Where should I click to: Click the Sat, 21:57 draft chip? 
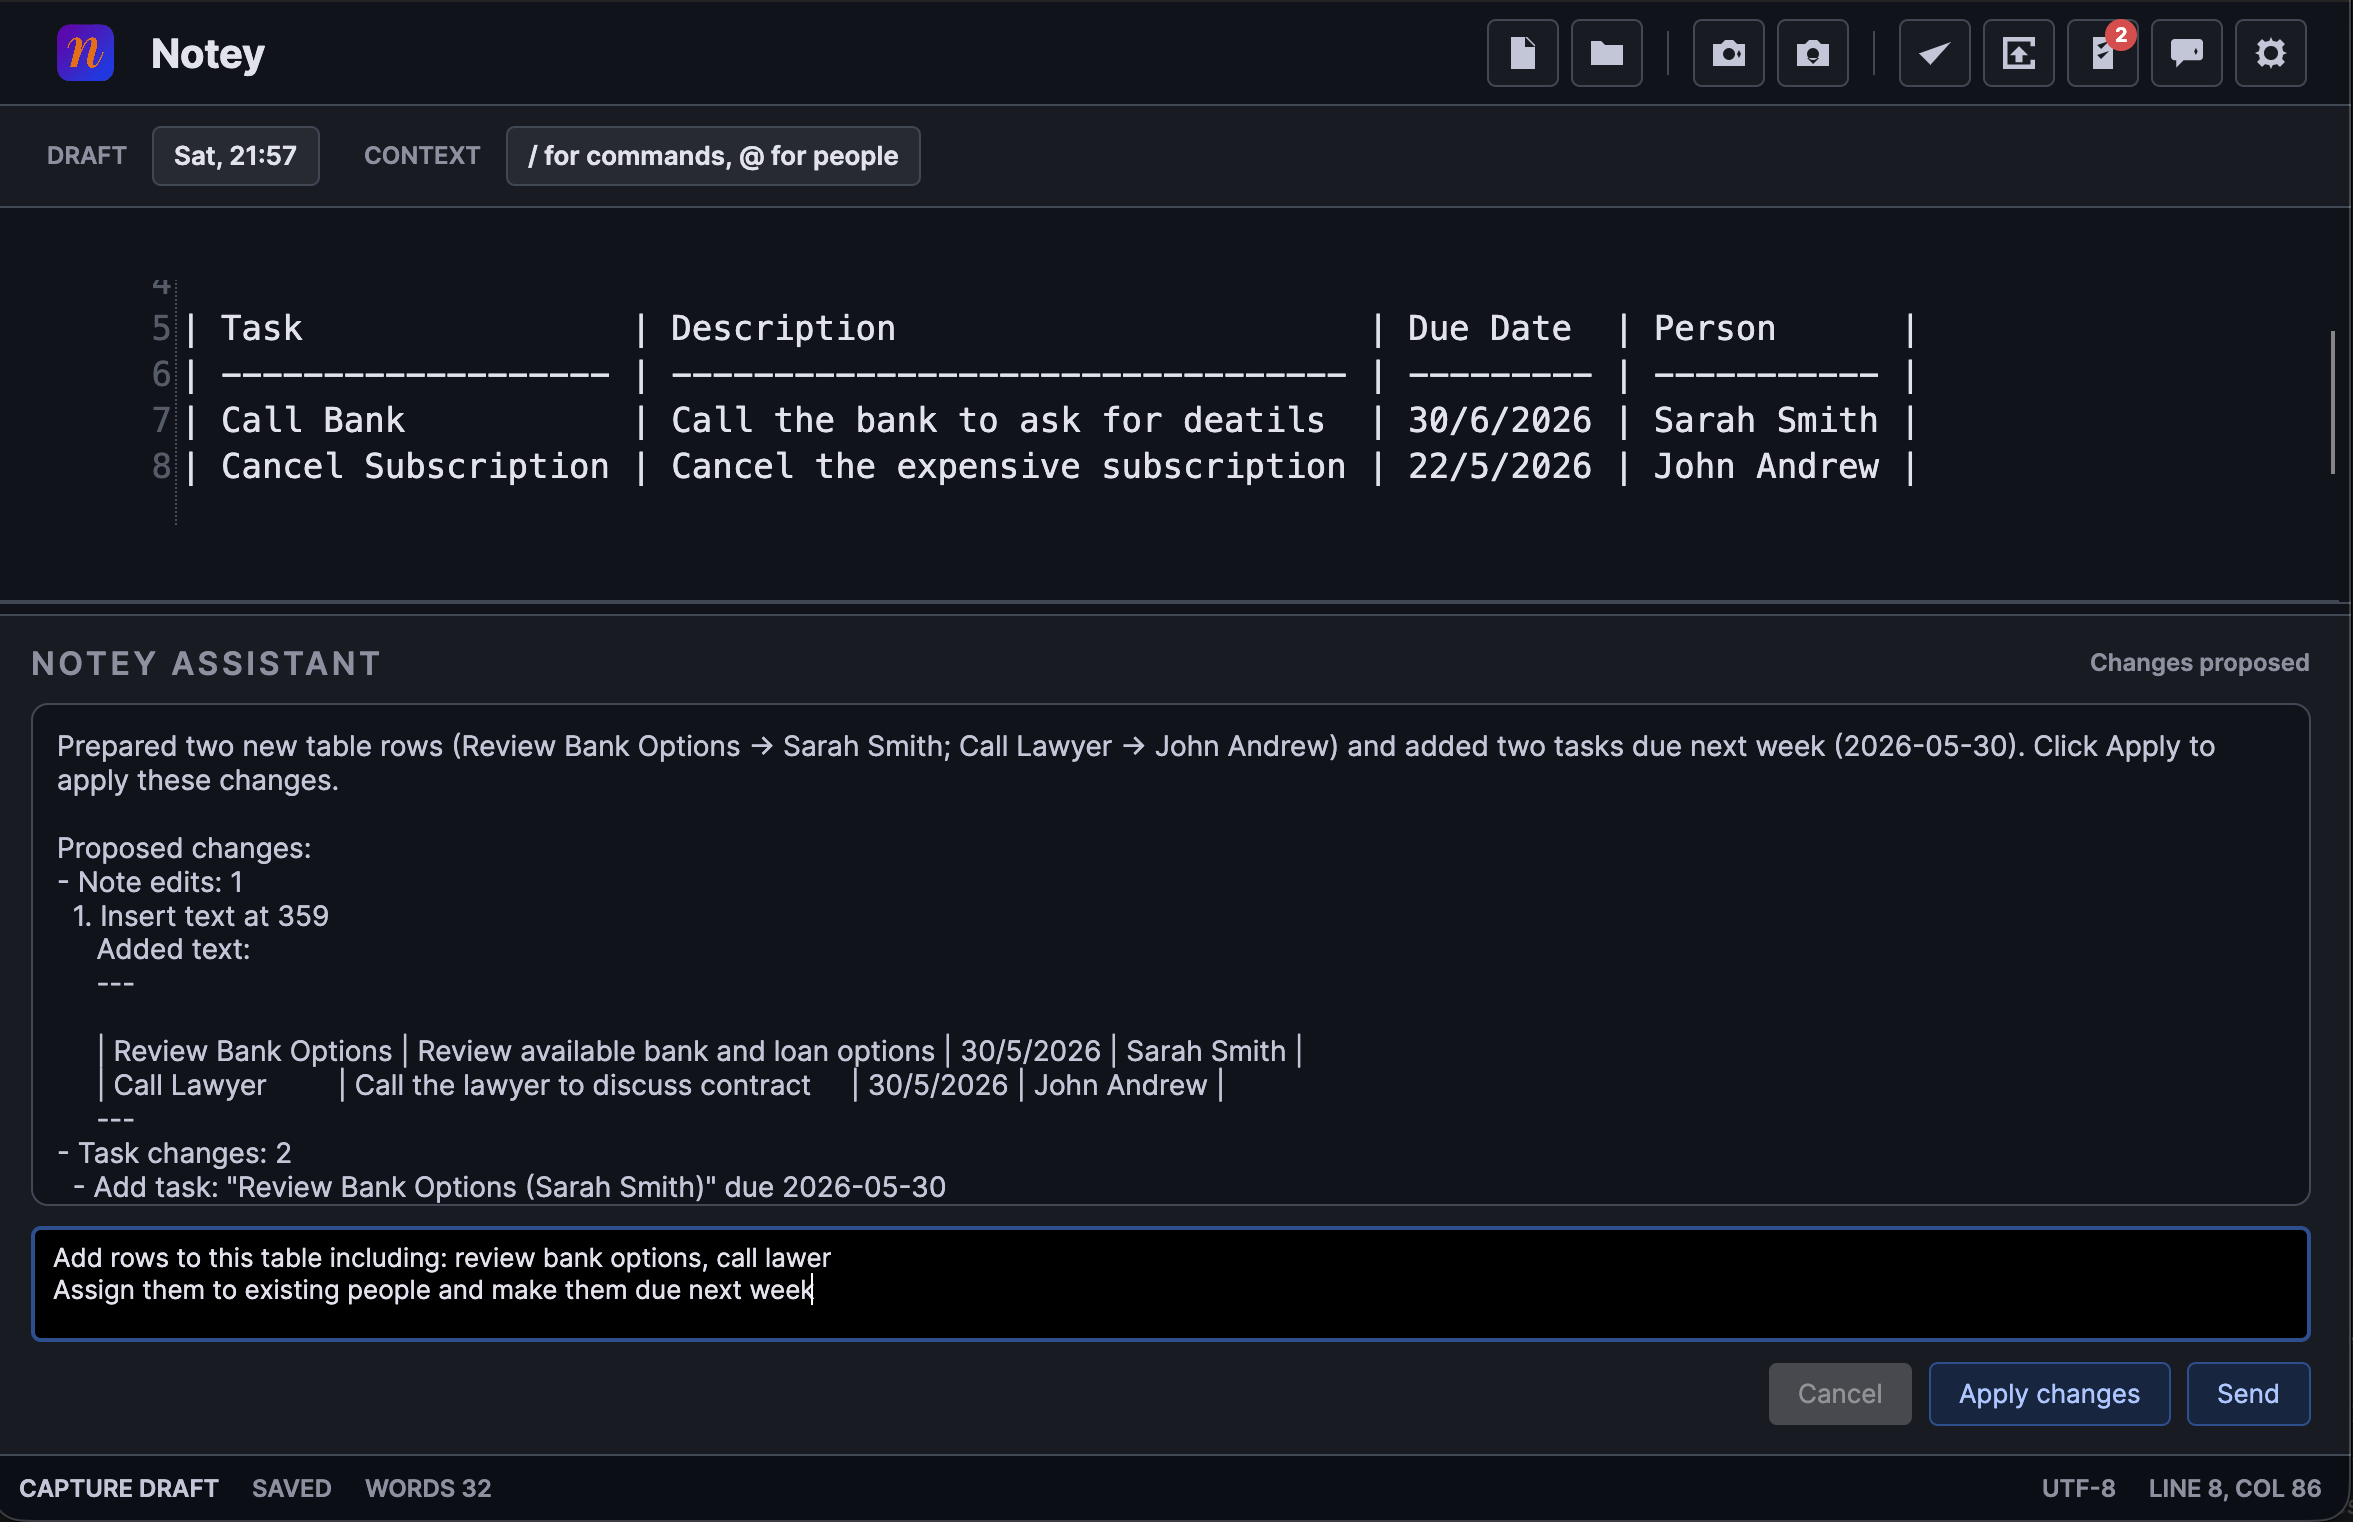click(x=235, y=156)
